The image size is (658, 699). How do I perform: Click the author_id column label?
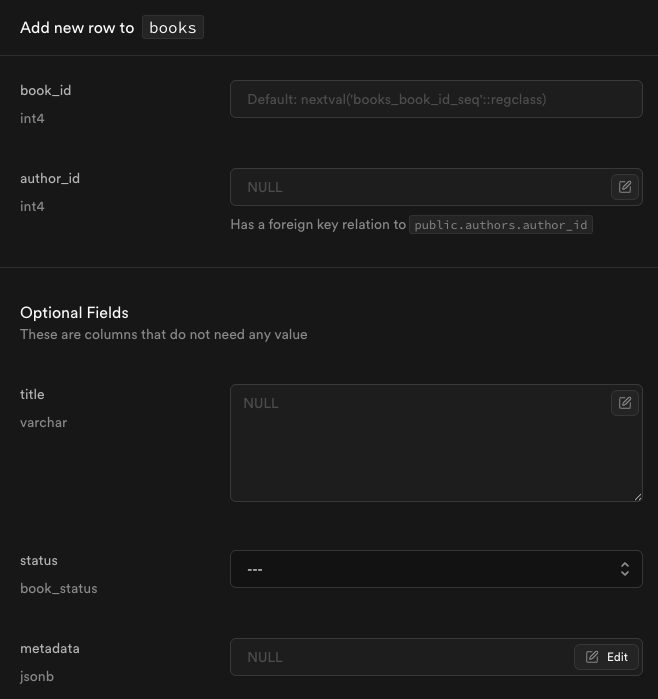point(50,178)
